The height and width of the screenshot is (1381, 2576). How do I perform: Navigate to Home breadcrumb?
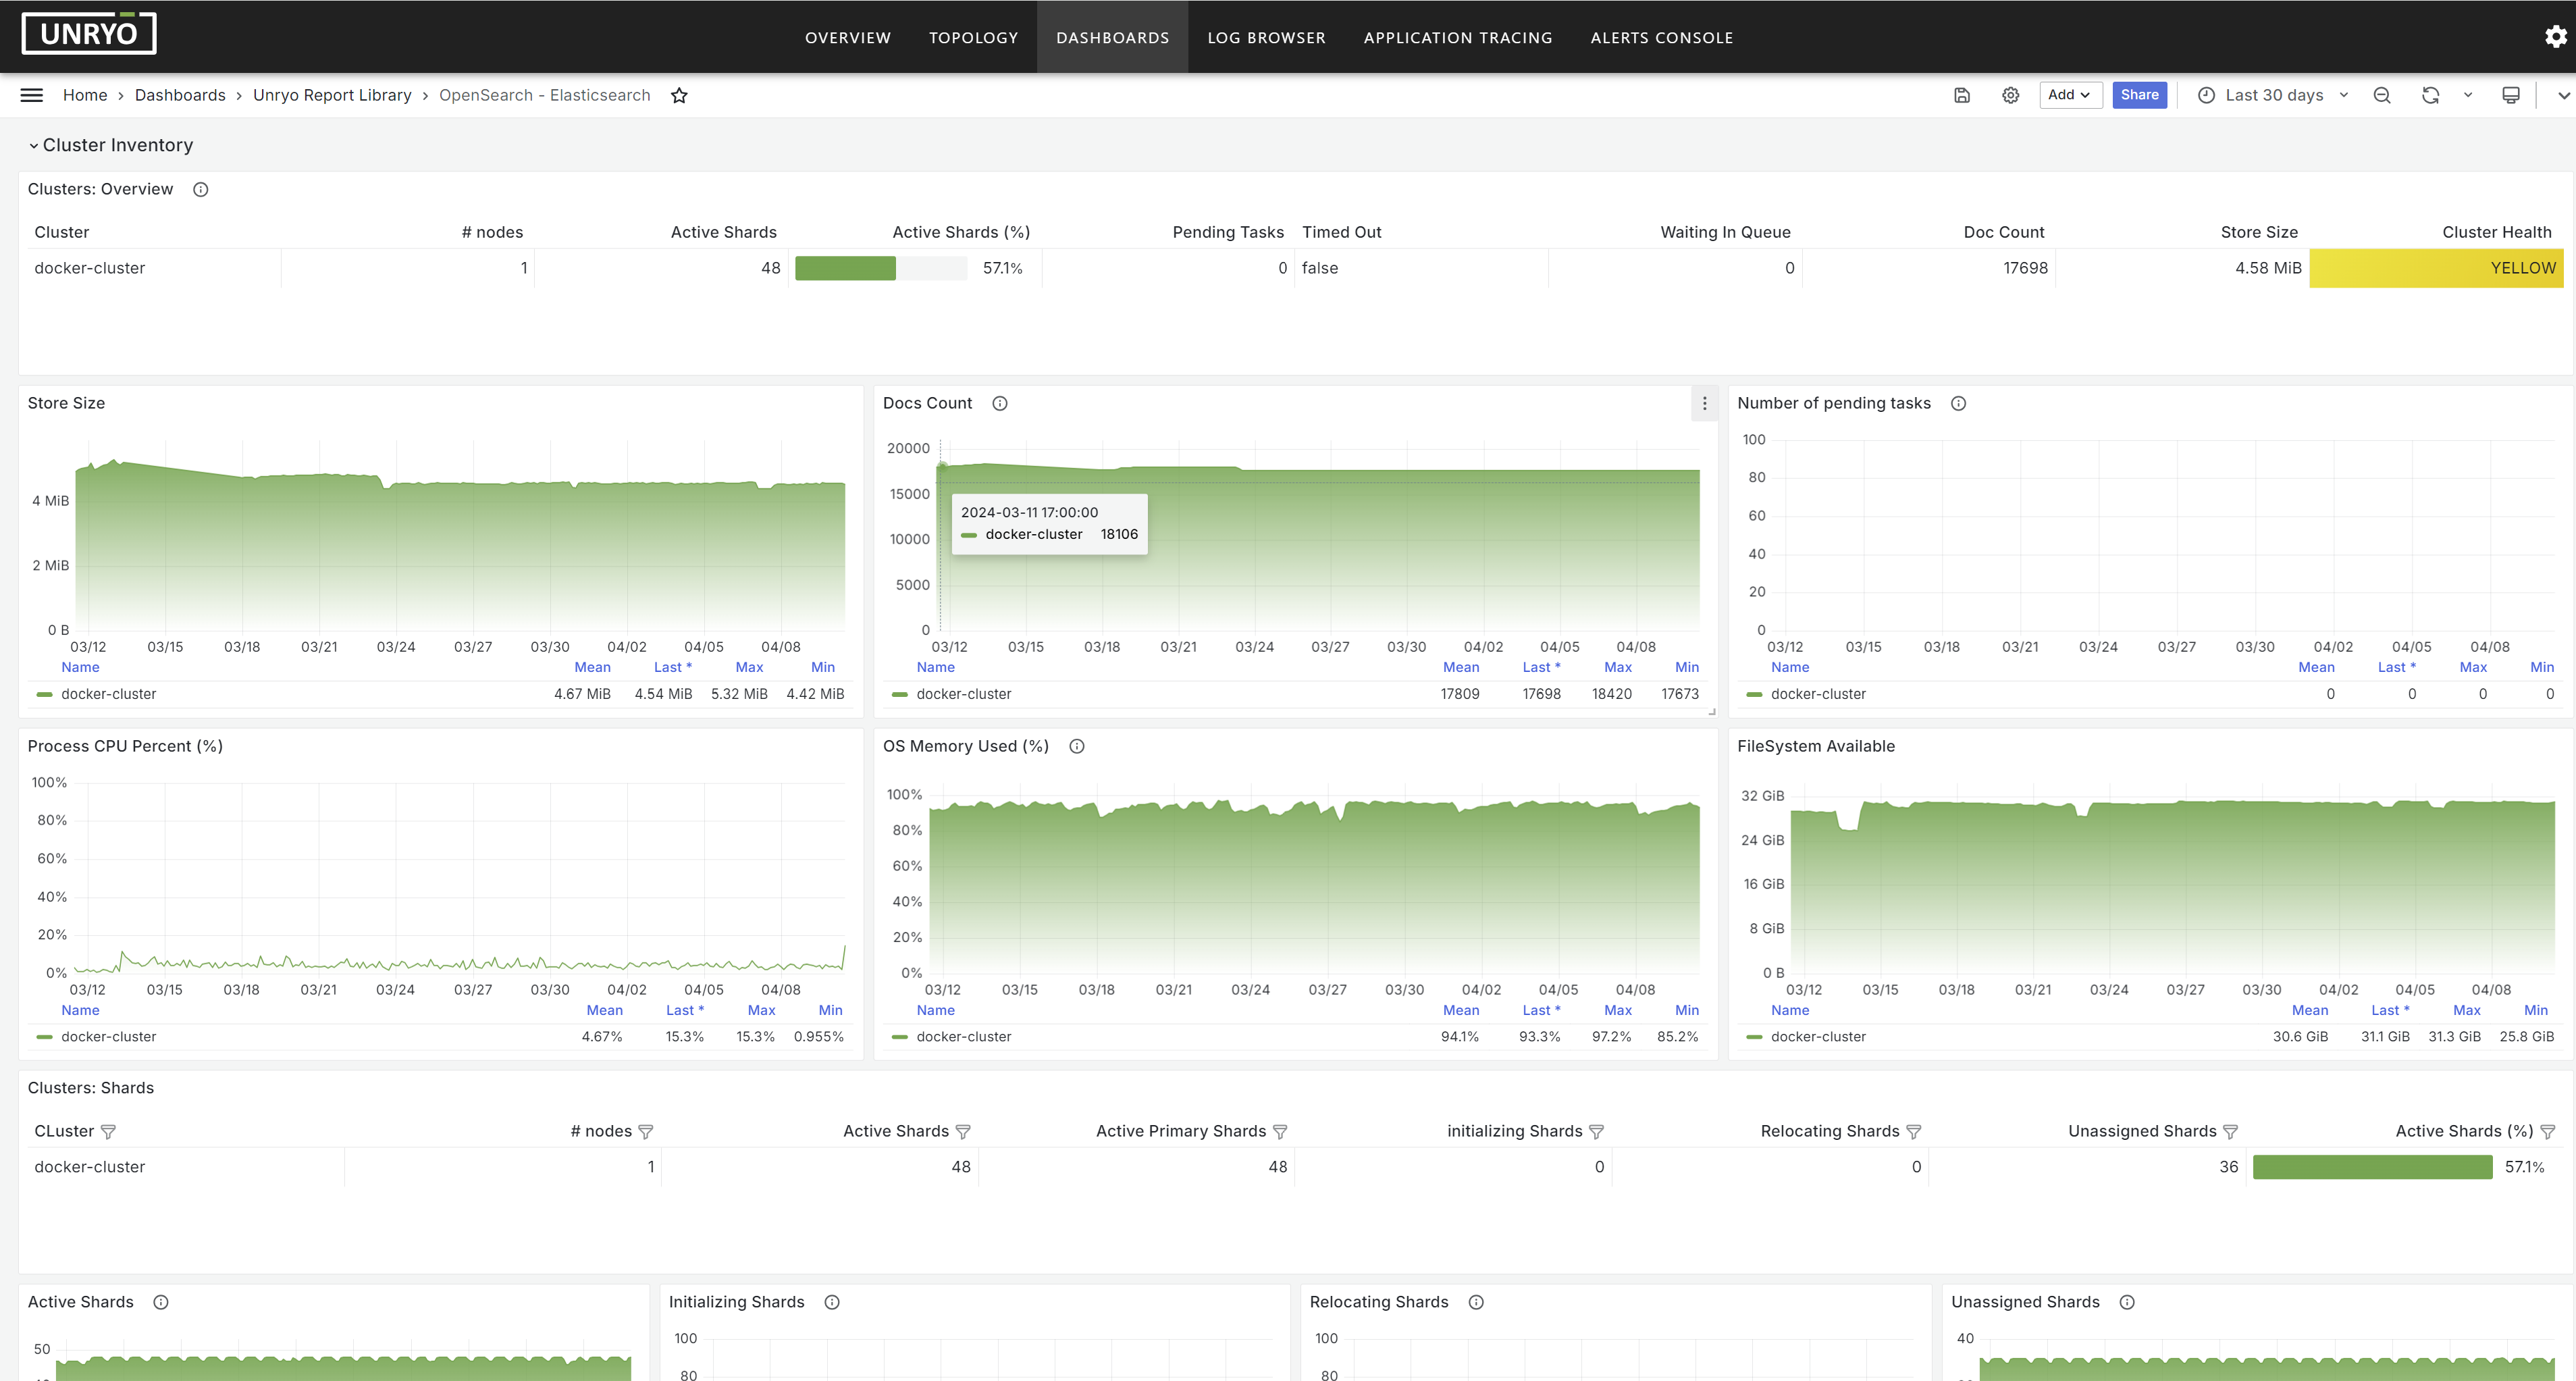[x=85, y=95]
